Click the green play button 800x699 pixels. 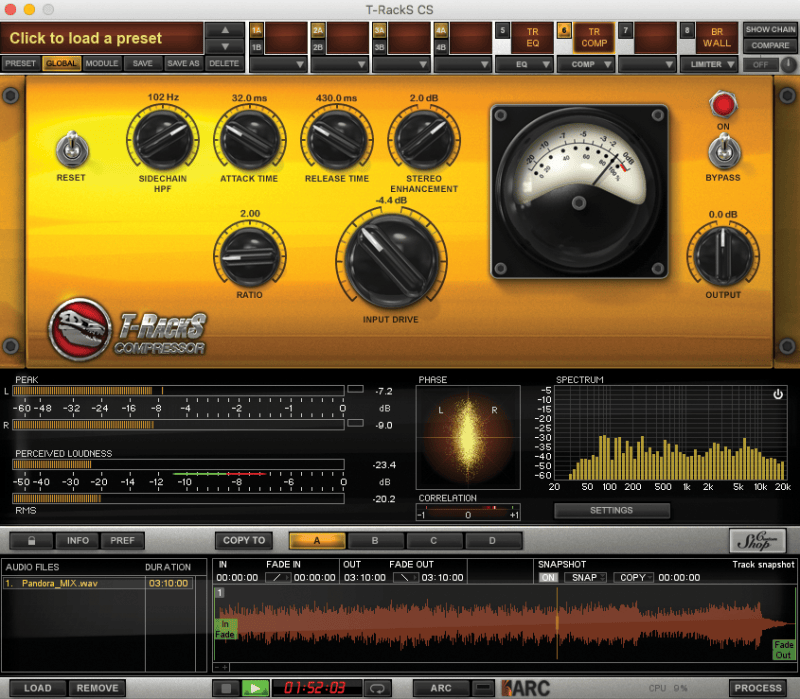tap(255, 688)
